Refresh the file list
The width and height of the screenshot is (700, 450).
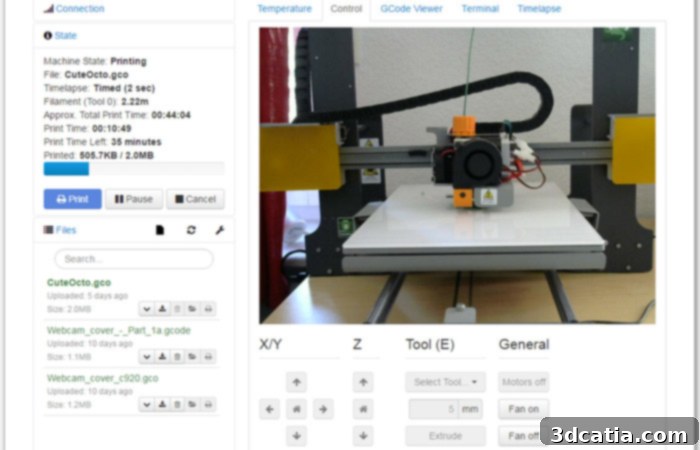tap(191, 230)
